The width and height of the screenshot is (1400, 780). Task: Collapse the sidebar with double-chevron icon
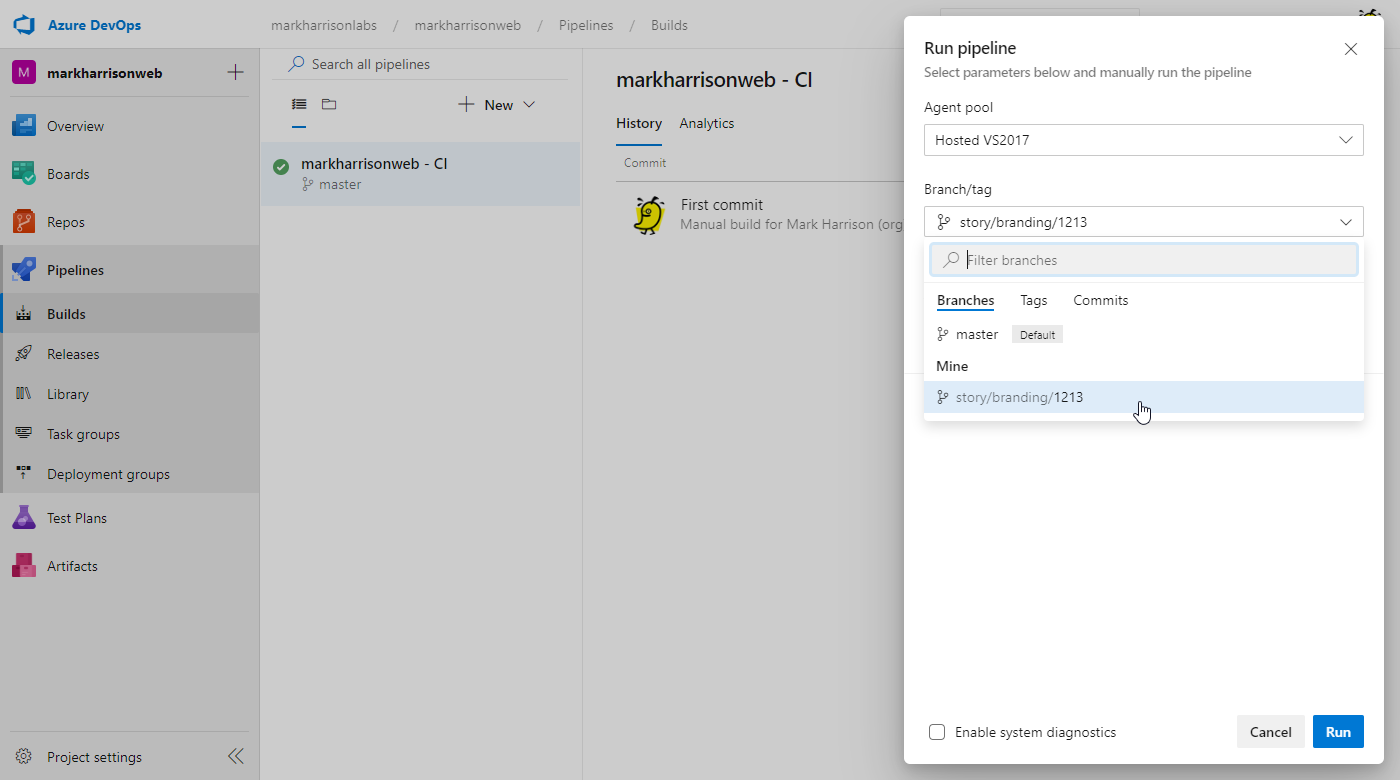point(235,756)
